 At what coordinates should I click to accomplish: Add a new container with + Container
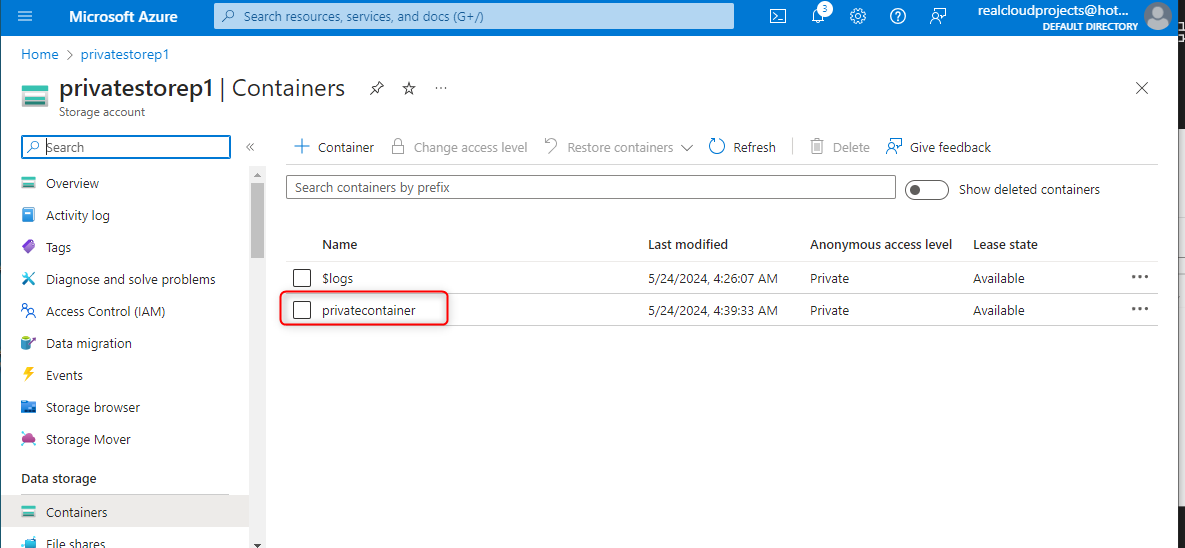pyautogui.click(x=334, y=147)
